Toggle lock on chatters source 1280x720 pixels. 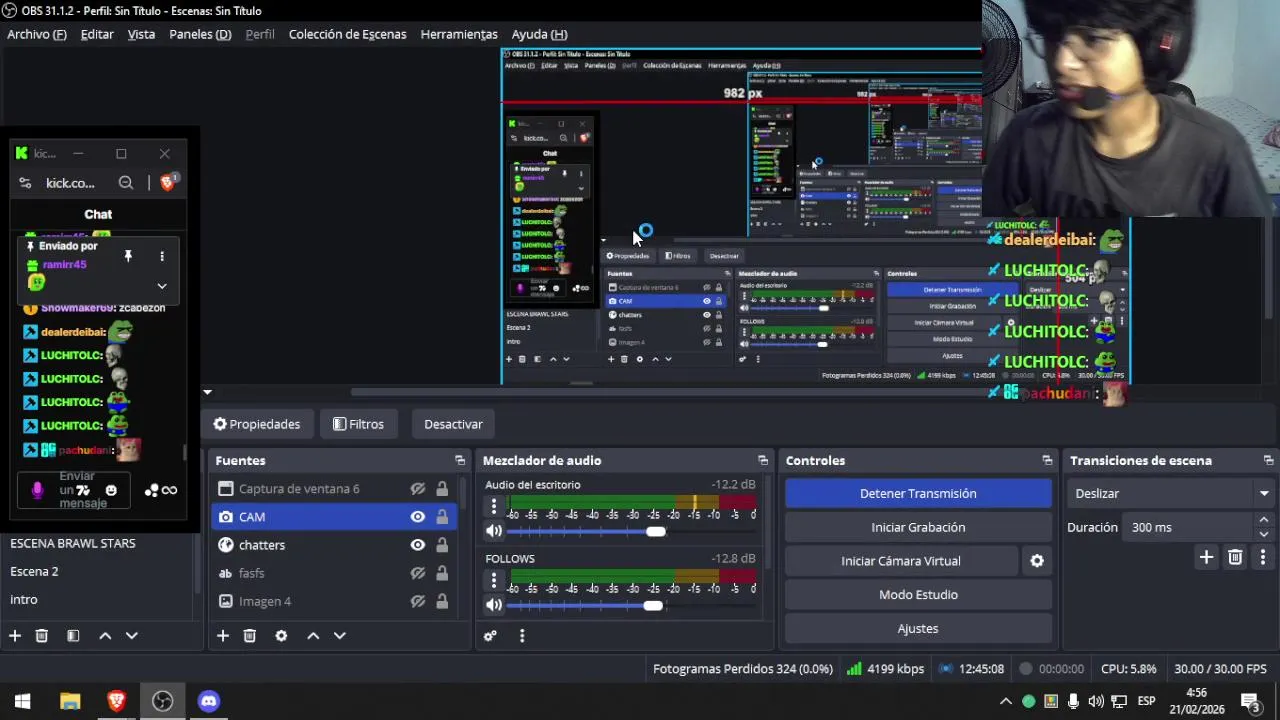coord(442,545)
